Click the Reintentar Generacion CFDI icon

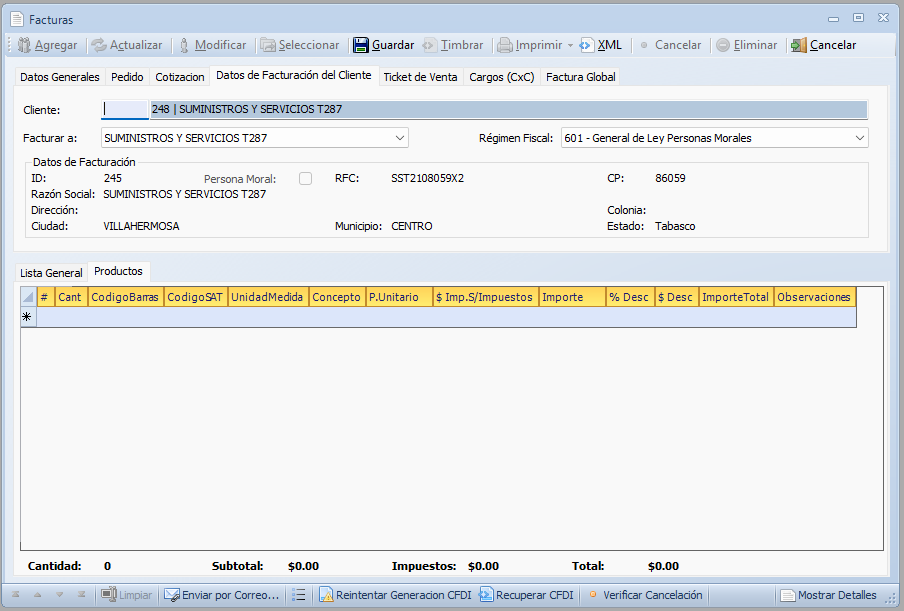(x=326, y=595)
